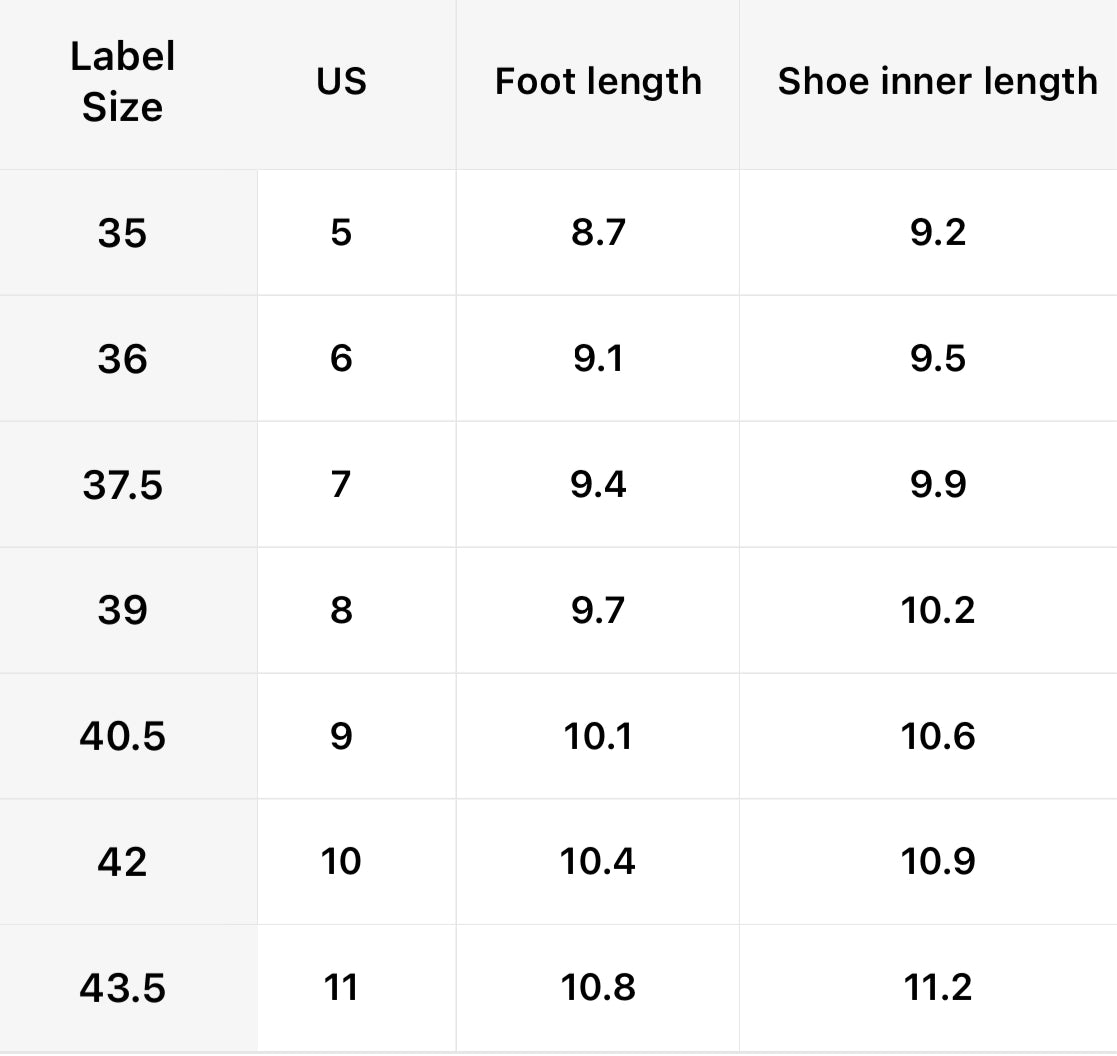Screen dimensions: 1117x1056
Task: Select US size 11 cell
Action: click(x=341, y=988)
